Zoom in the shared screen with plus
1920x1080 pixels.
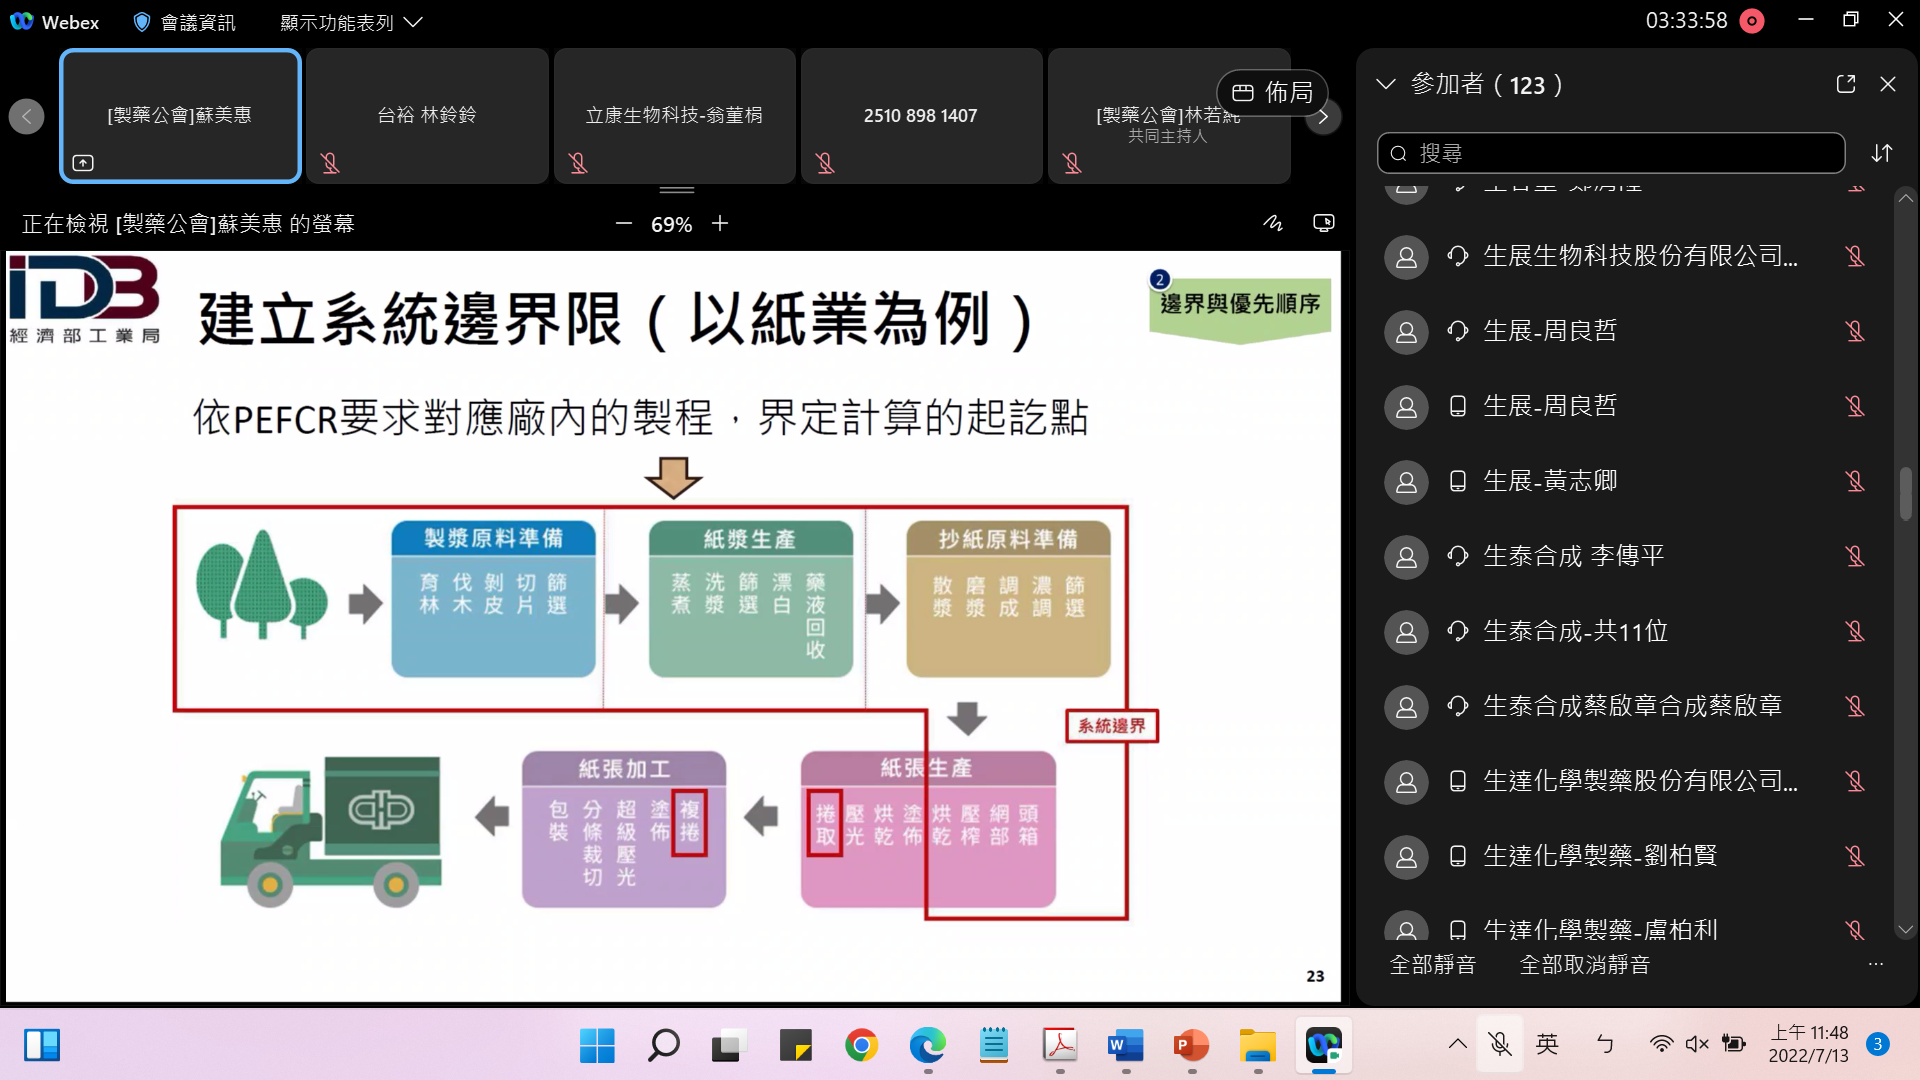[720, 224]
